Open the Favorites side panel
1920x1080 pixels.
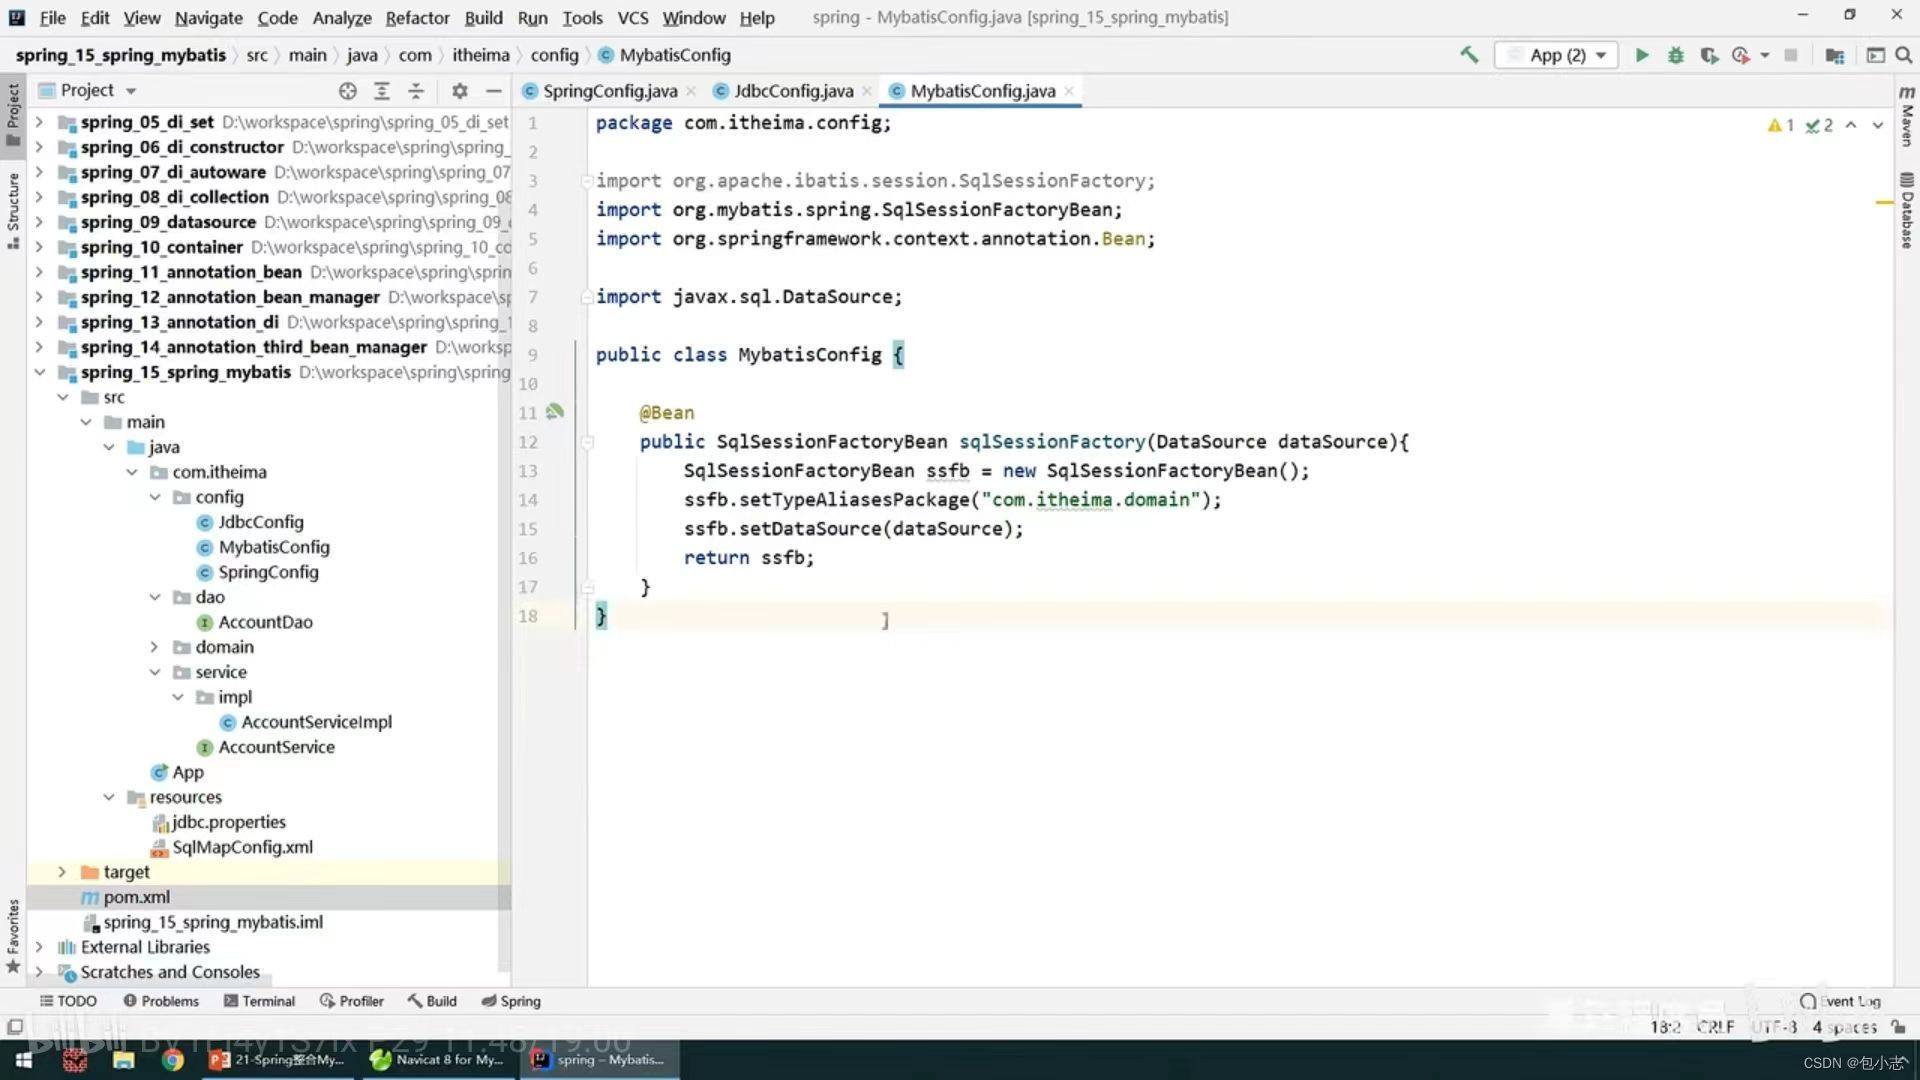pos(13,936)
